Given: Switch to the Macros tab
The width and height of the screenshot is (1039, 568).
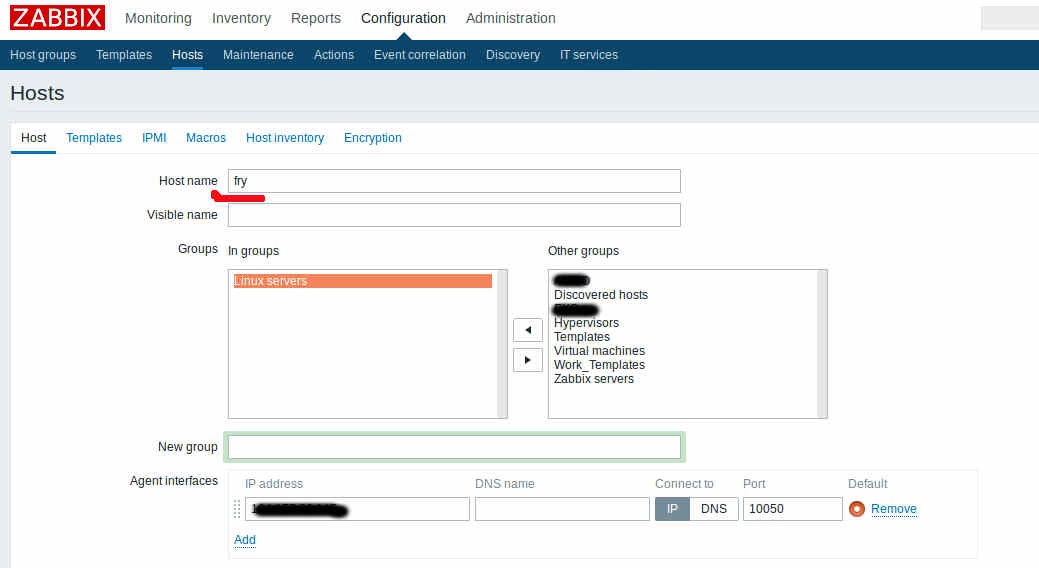Looking at the screenshot, I should 206,138.
